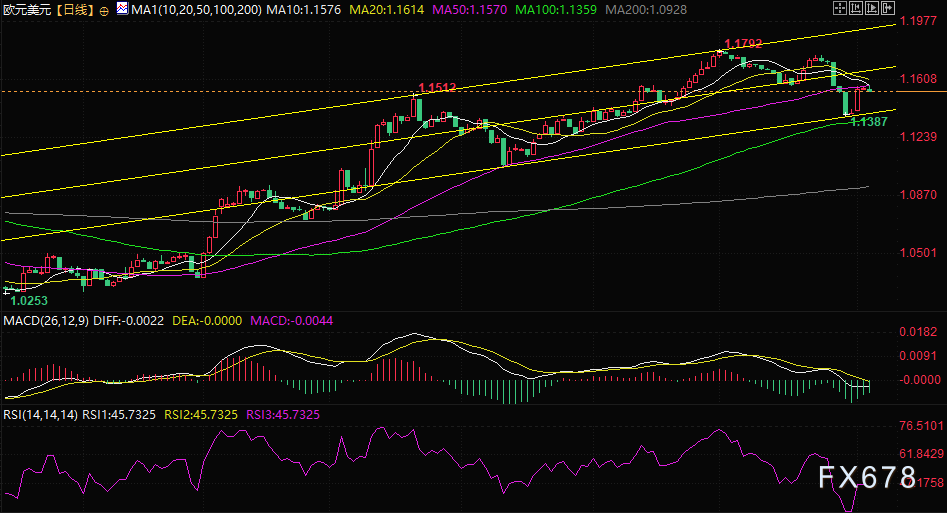The image size is (947, 513).
Task: Select the MA200 gray line label
Action: [646, 10]
